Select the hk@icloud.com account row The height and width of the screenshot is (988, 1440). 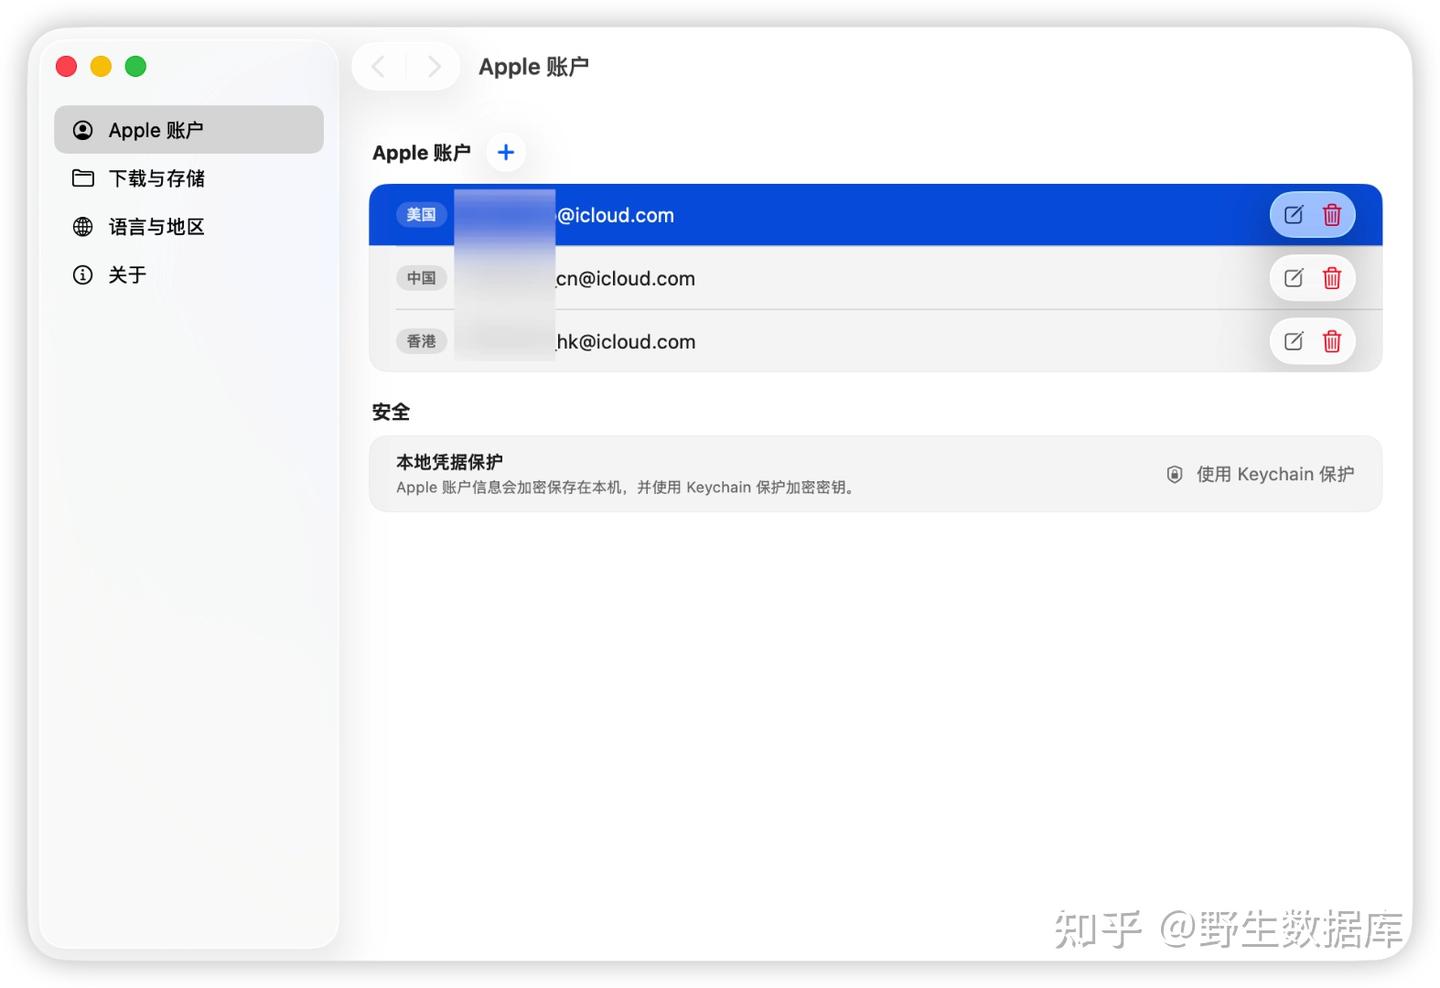pos(875,341)
